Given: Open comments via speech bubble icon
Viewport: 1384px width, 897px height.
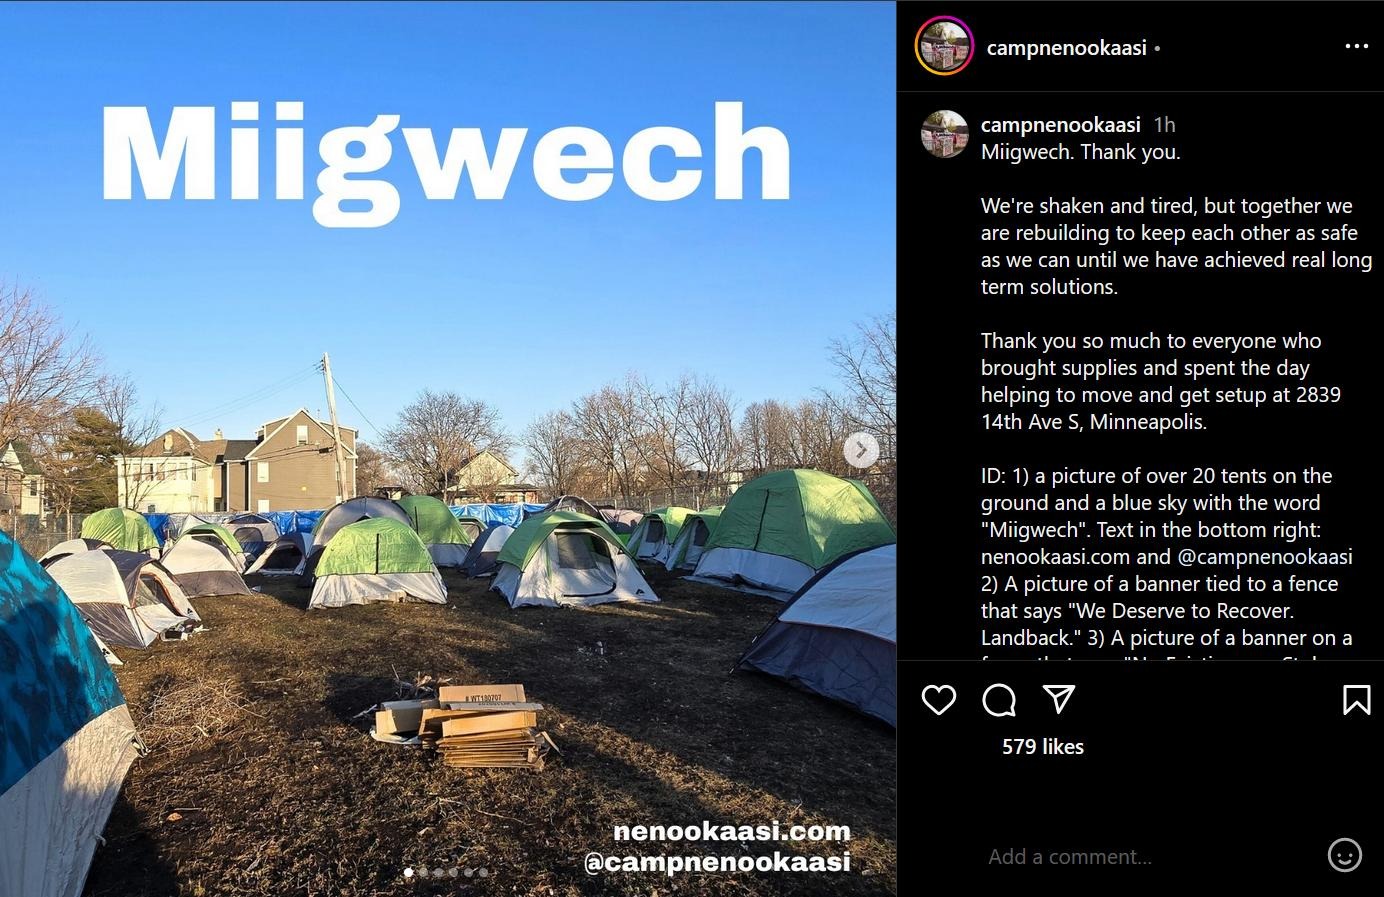Looking at the screenshot, I should pos(998,700).
